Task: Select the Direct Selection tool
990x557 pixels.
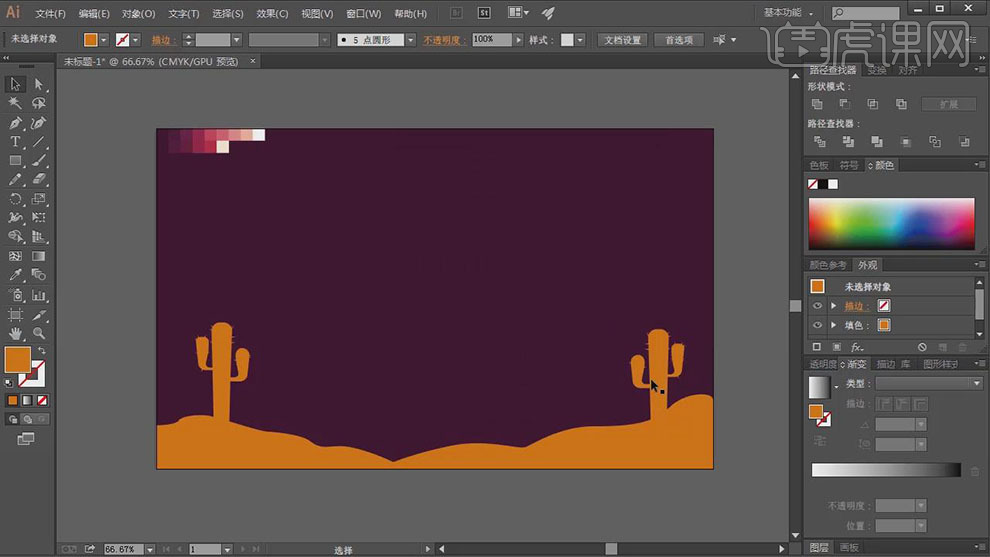Action: click(39, 85)
